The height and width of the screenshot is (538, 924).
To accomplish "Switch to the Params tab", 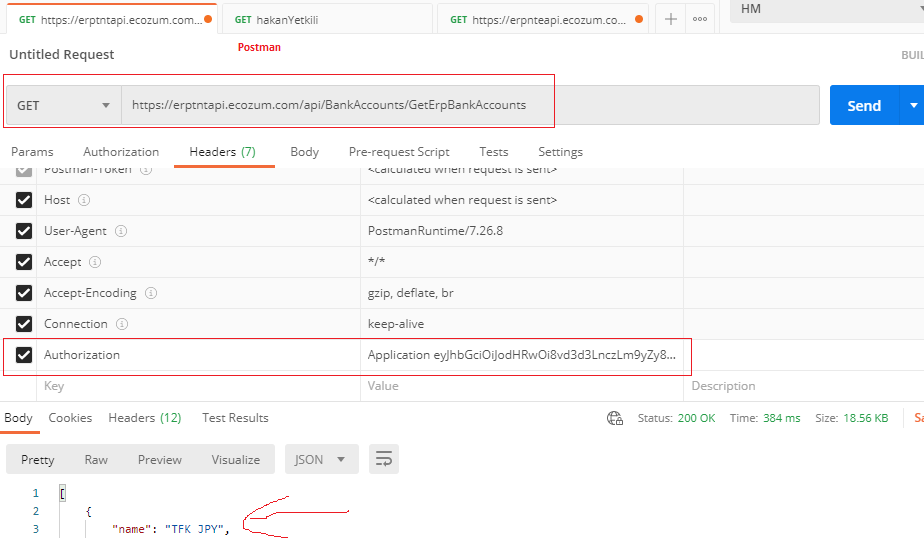I will pos(32,152).
